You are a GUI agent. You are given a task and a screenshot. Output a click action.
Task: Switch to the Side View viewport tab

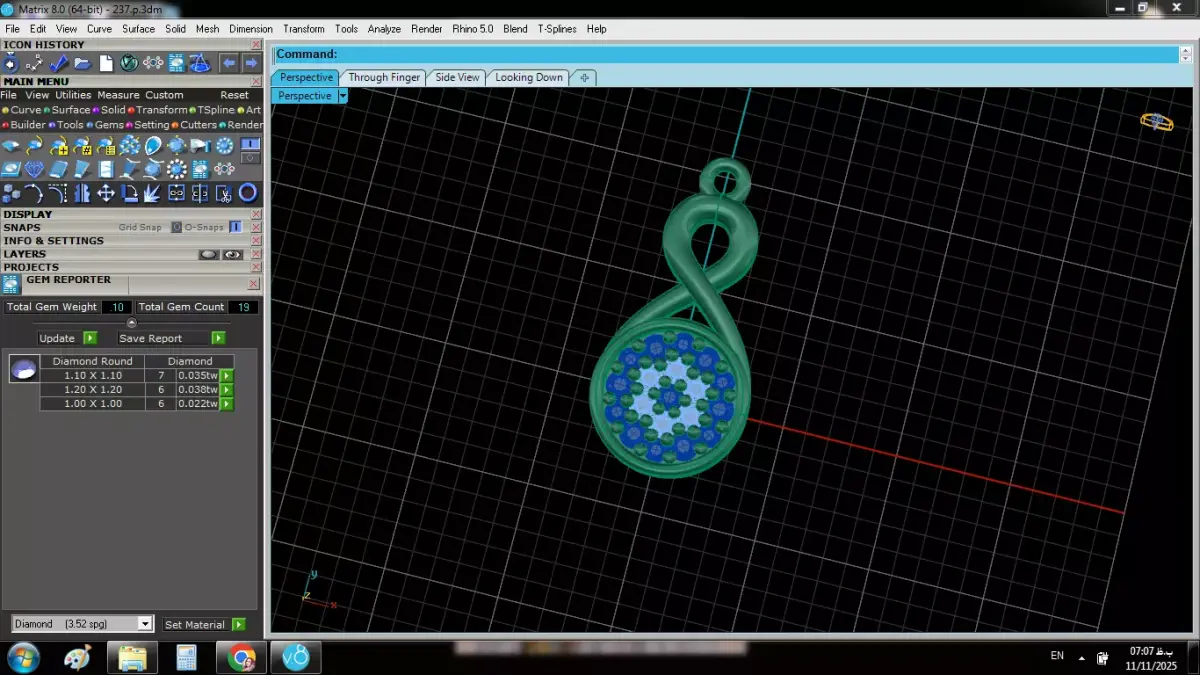pos(457,77)
